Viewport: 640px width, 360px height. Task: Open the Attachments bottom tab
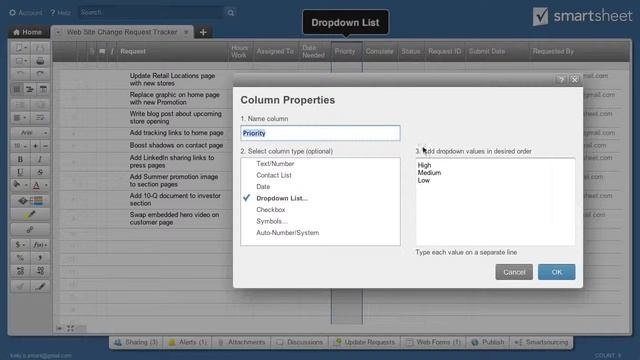(x=241, y=342)
